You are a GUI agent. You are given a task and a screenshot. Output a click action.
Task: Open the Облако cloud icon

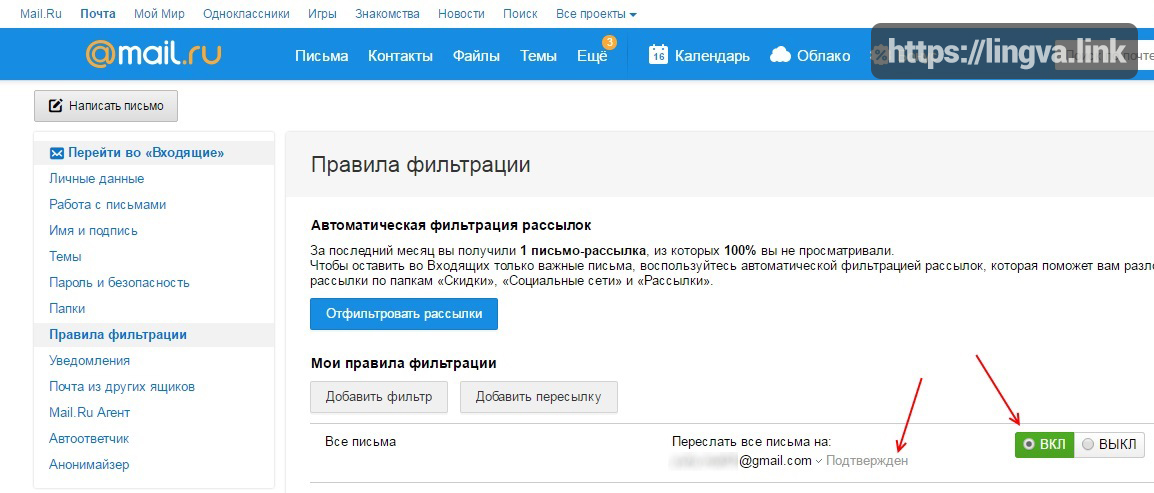click(780, 55)
